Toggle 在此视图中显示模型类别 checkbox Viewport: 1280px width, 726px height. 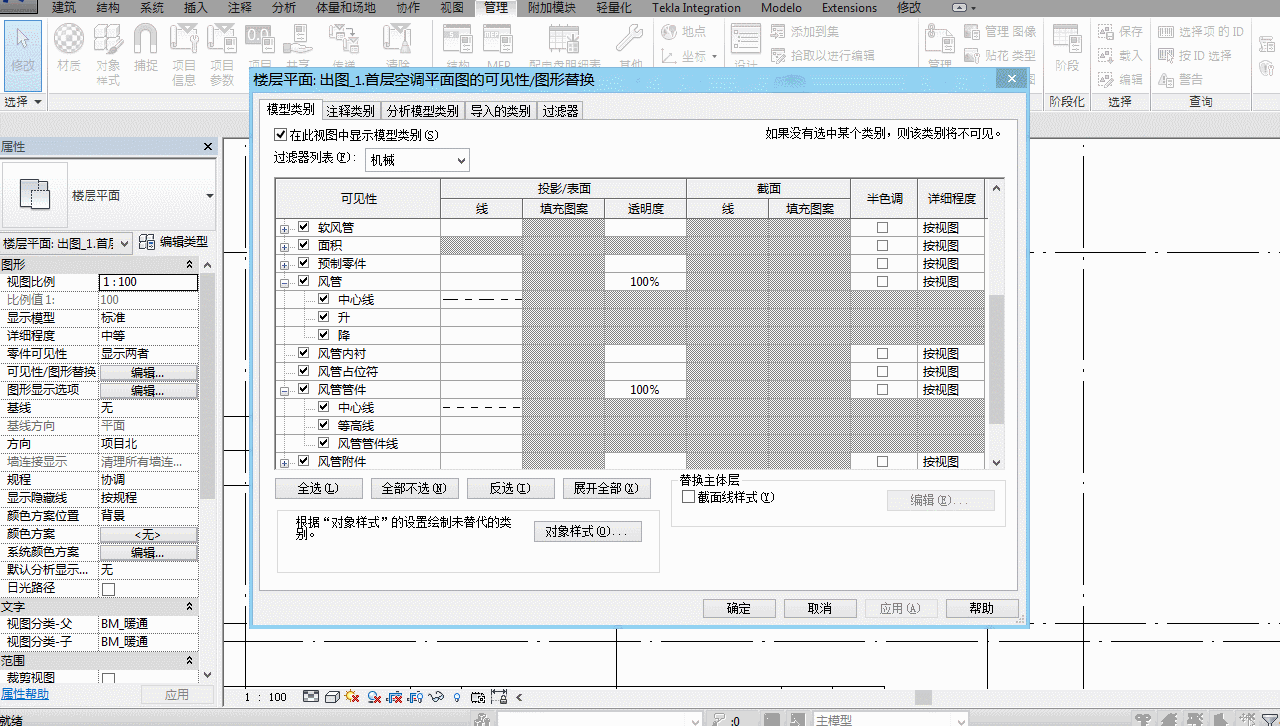280,134
